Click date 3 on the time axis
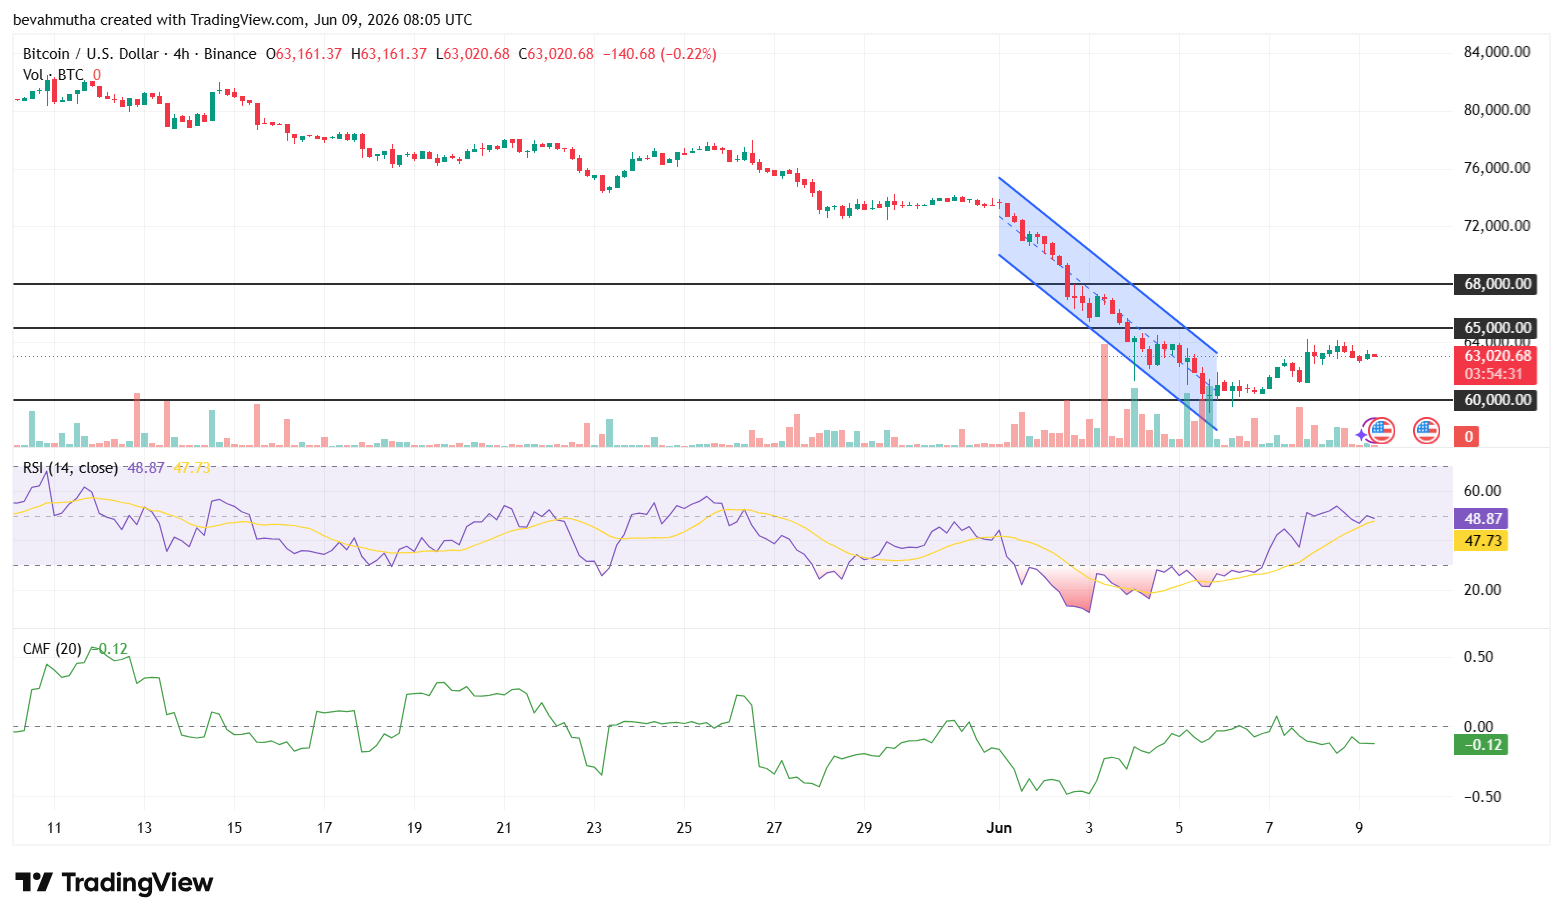Viewport: 1563px width, 920px height. pos(1089,828)
